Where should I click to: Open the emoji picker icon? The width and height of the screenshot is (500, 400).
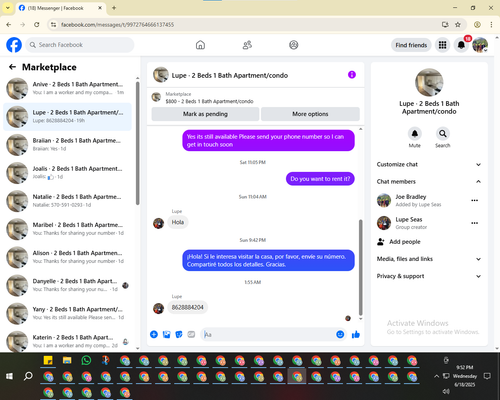[x=340, y=334]
